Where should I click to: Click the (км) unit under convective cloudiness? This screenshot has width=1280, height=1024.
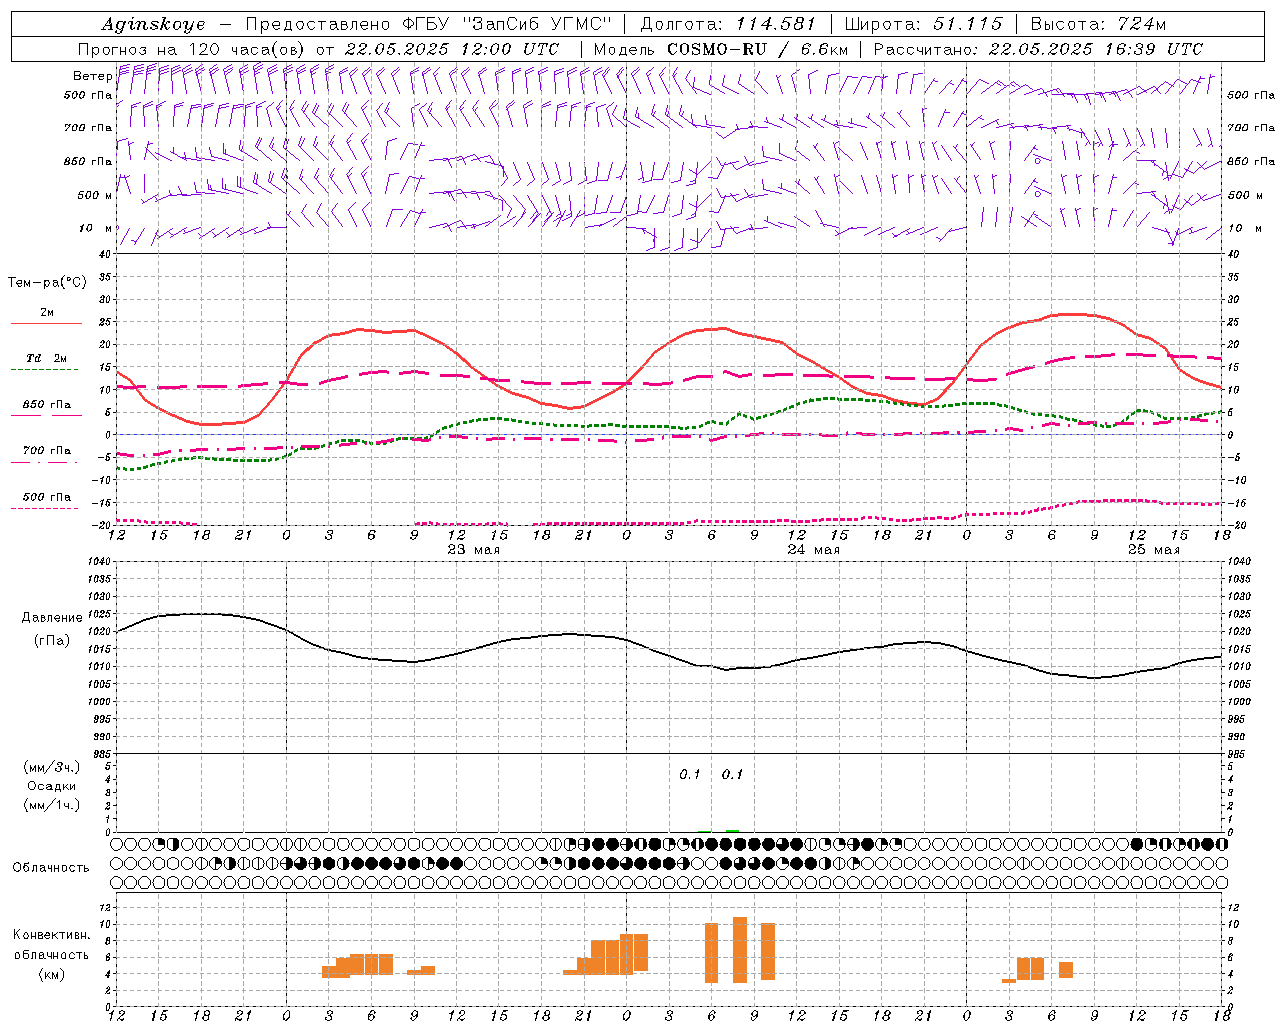coord(51,974)
